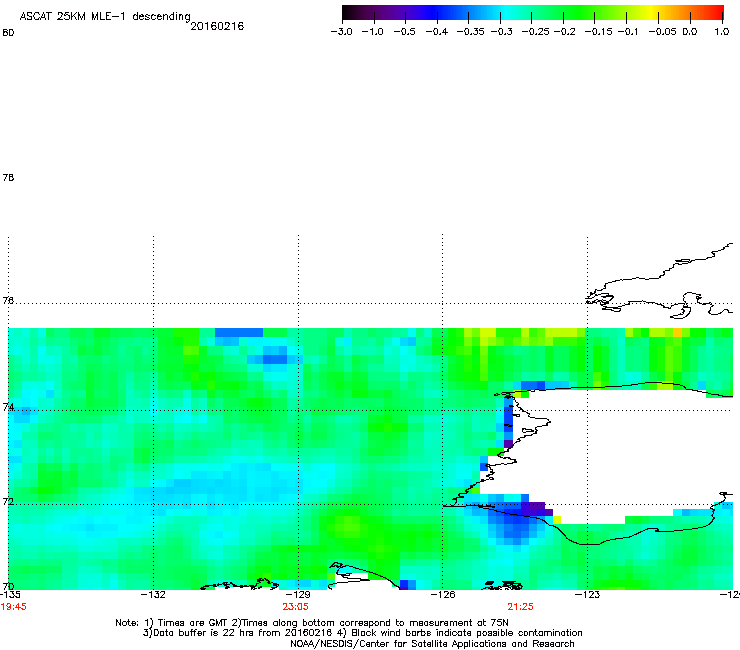Viewport: 740px width, 650px height.
Task: Select the '-0.1' color scale label
Action: (x=628, y=32)
